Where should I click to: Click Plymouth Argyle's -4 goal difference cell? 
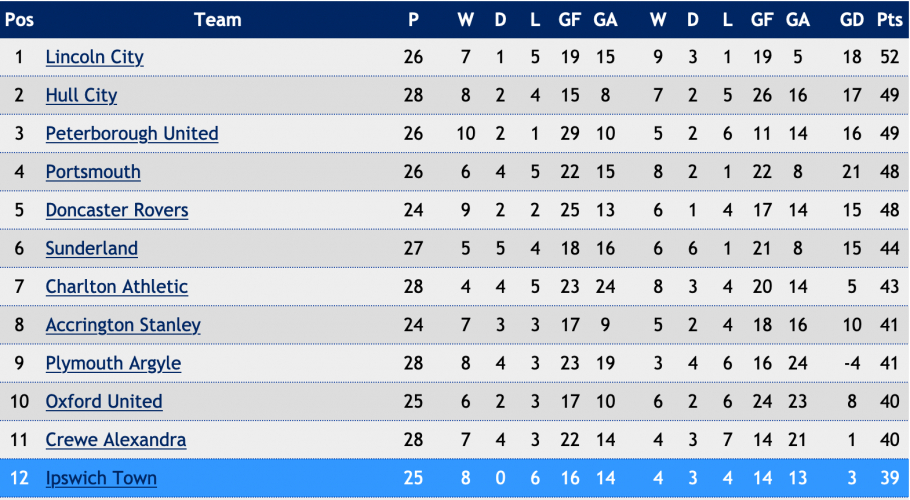pyautogui.click(x=852, y=363)
